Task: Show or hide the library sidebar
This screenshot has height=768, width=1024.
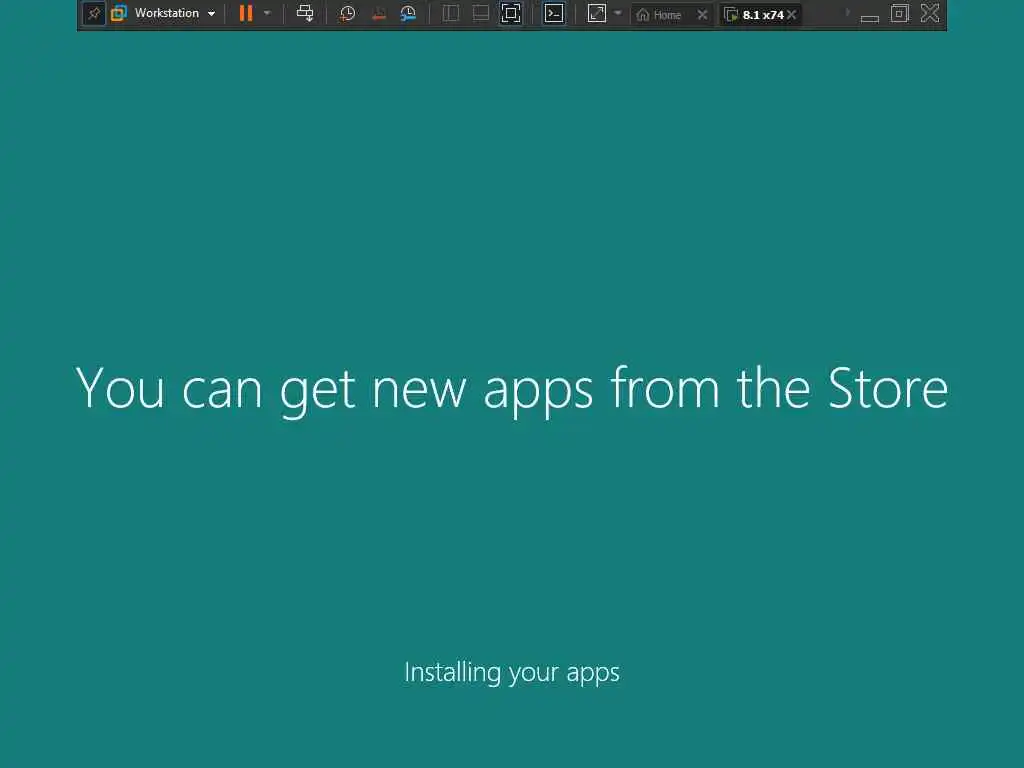Action: pos(451,14)
